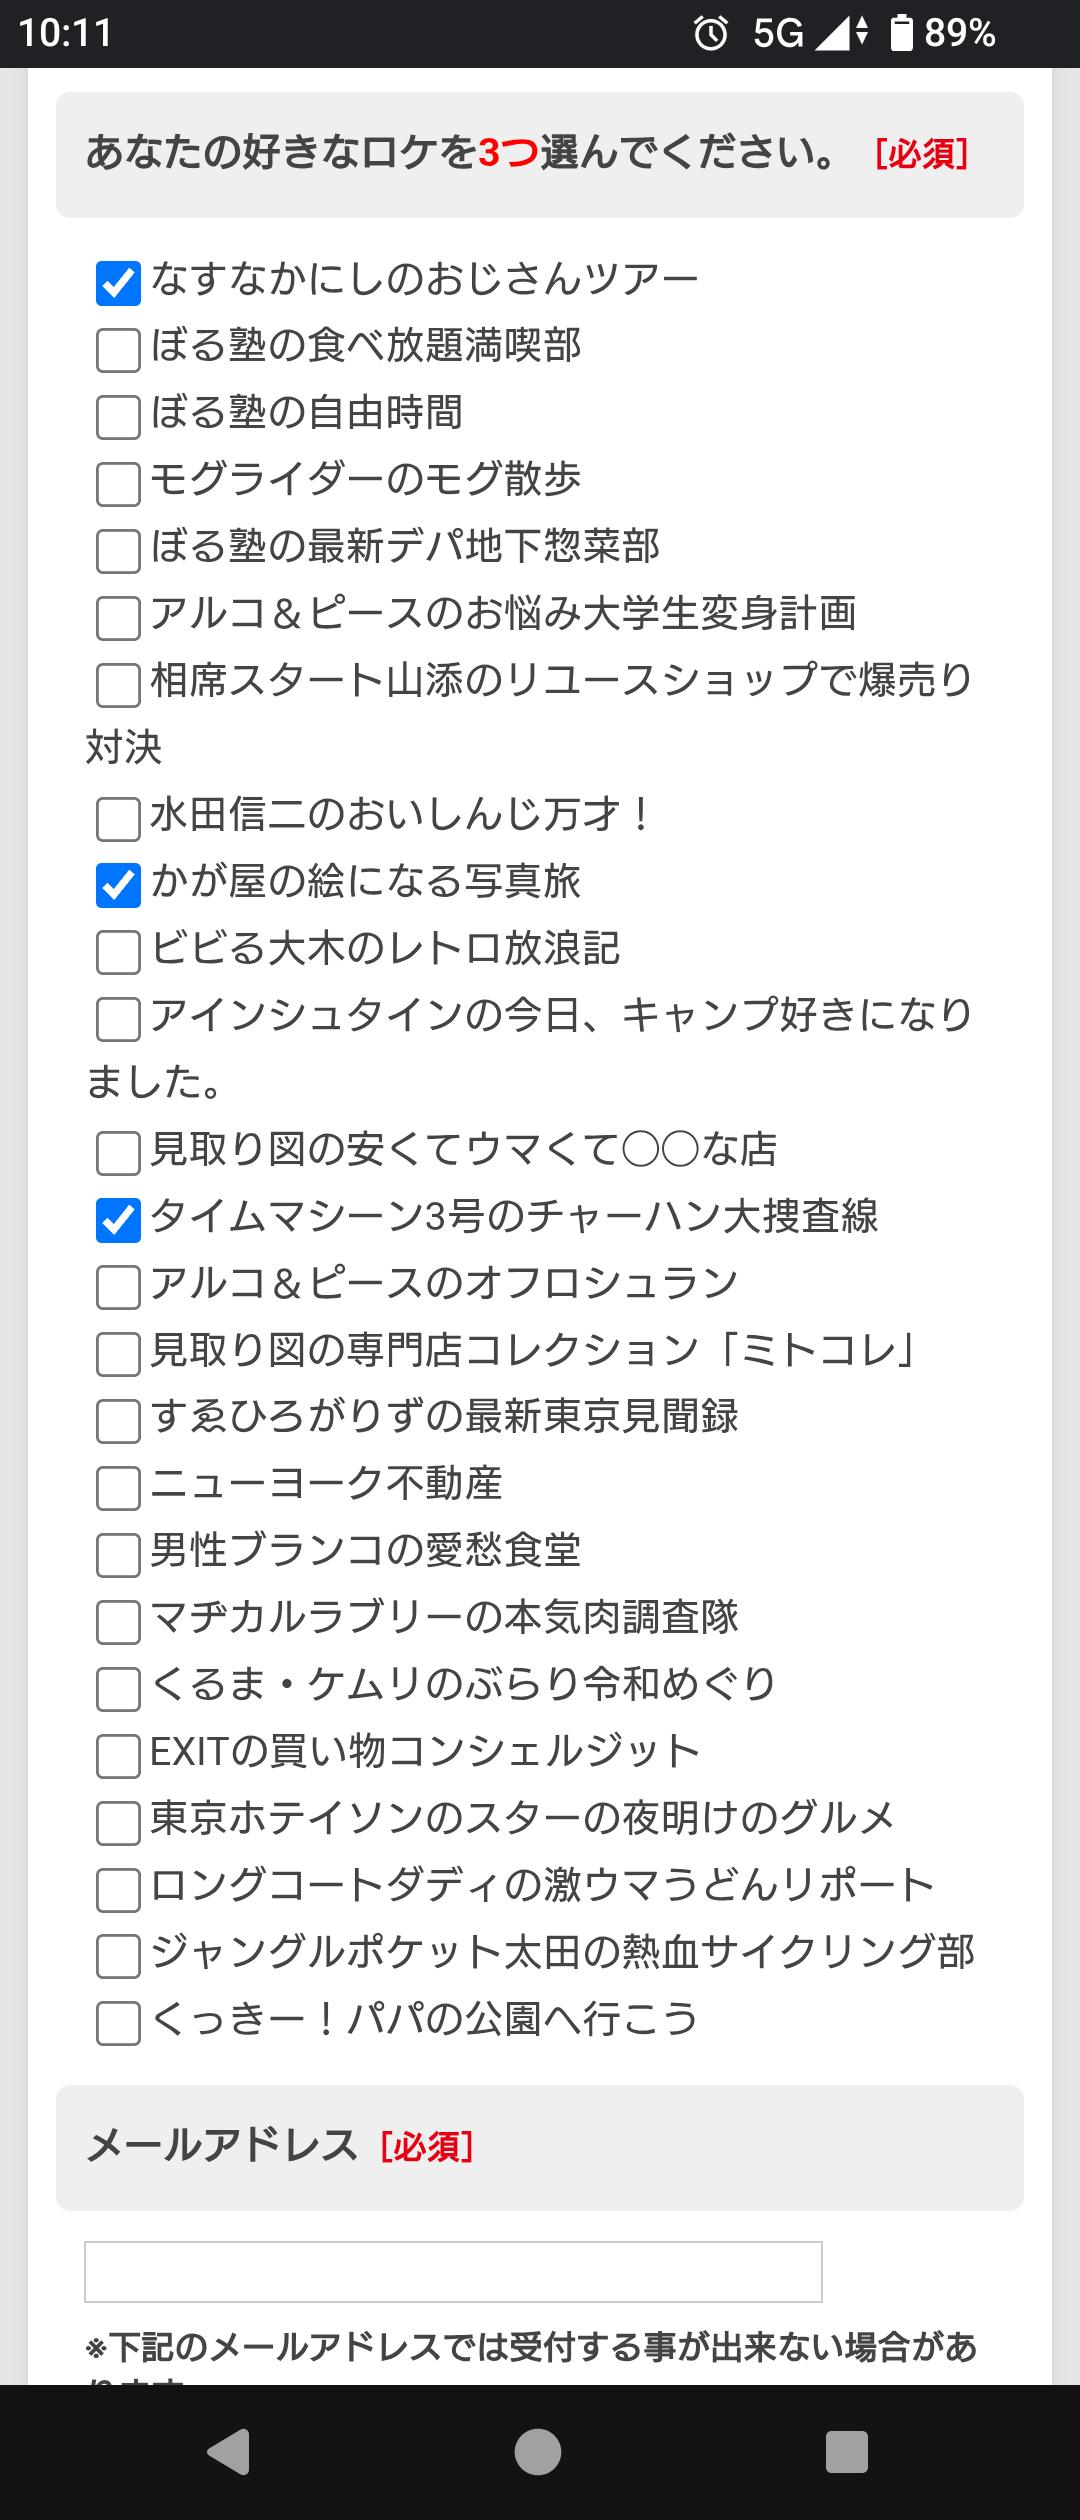Select 男性ブランコの愛愁食堂 checkbox
1080x2520 pixels.
coord(118,1555)
